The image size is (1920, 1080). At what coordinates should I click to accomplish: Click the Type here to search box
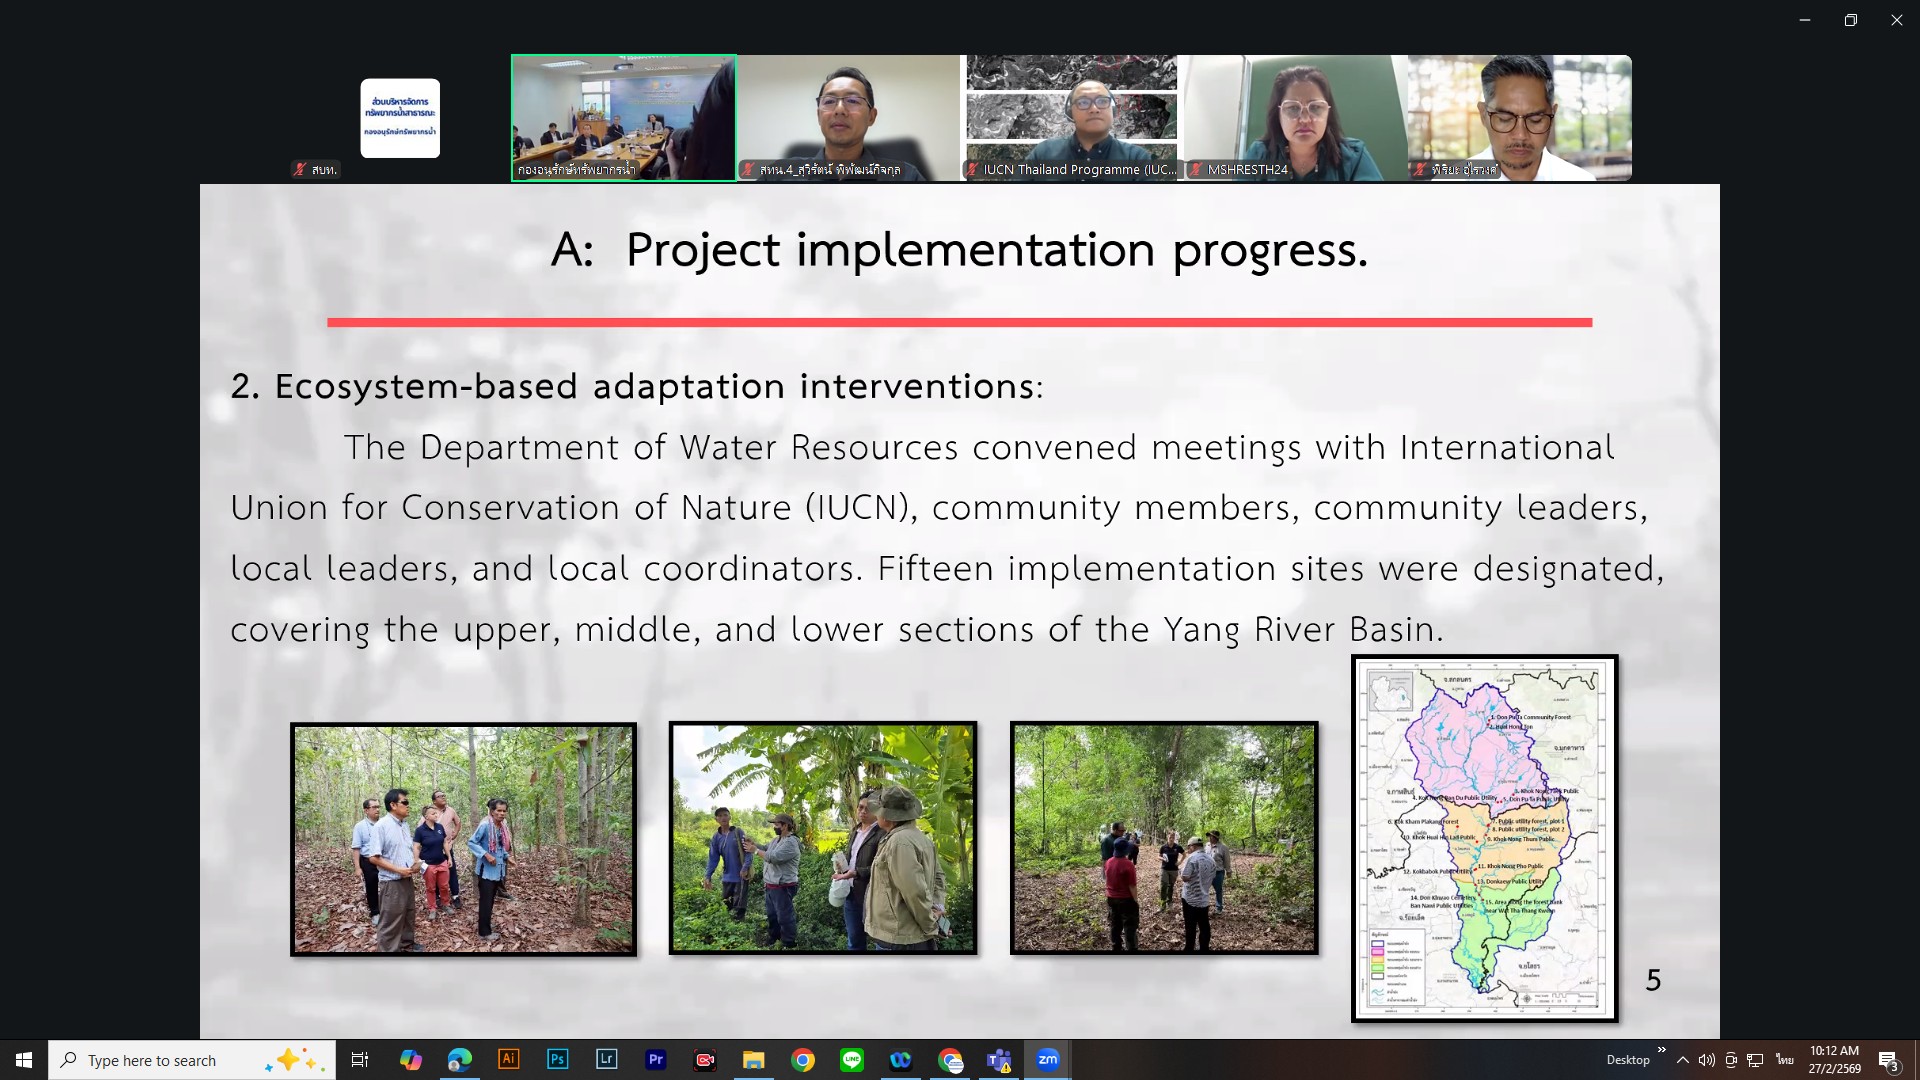170,1060
